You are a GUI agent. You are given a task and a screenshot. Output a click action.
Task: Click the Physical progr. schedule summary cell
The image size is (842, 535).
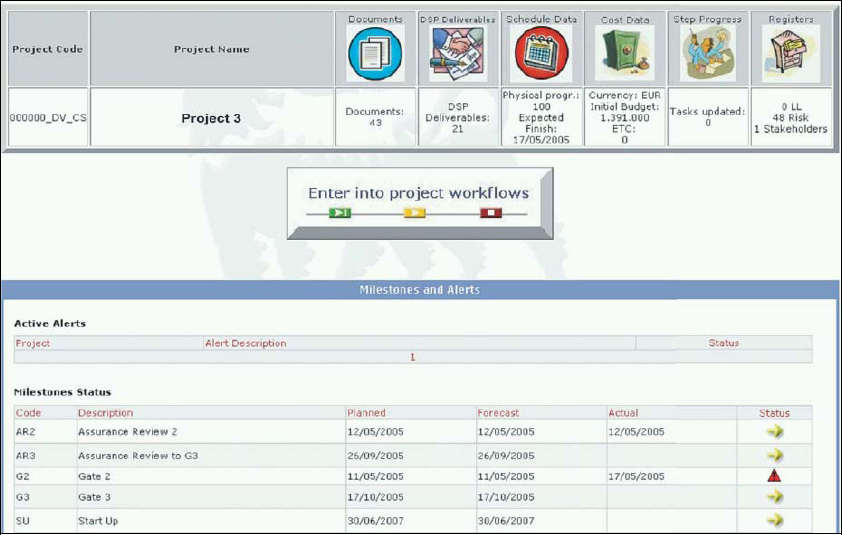(x=541, y=118)
